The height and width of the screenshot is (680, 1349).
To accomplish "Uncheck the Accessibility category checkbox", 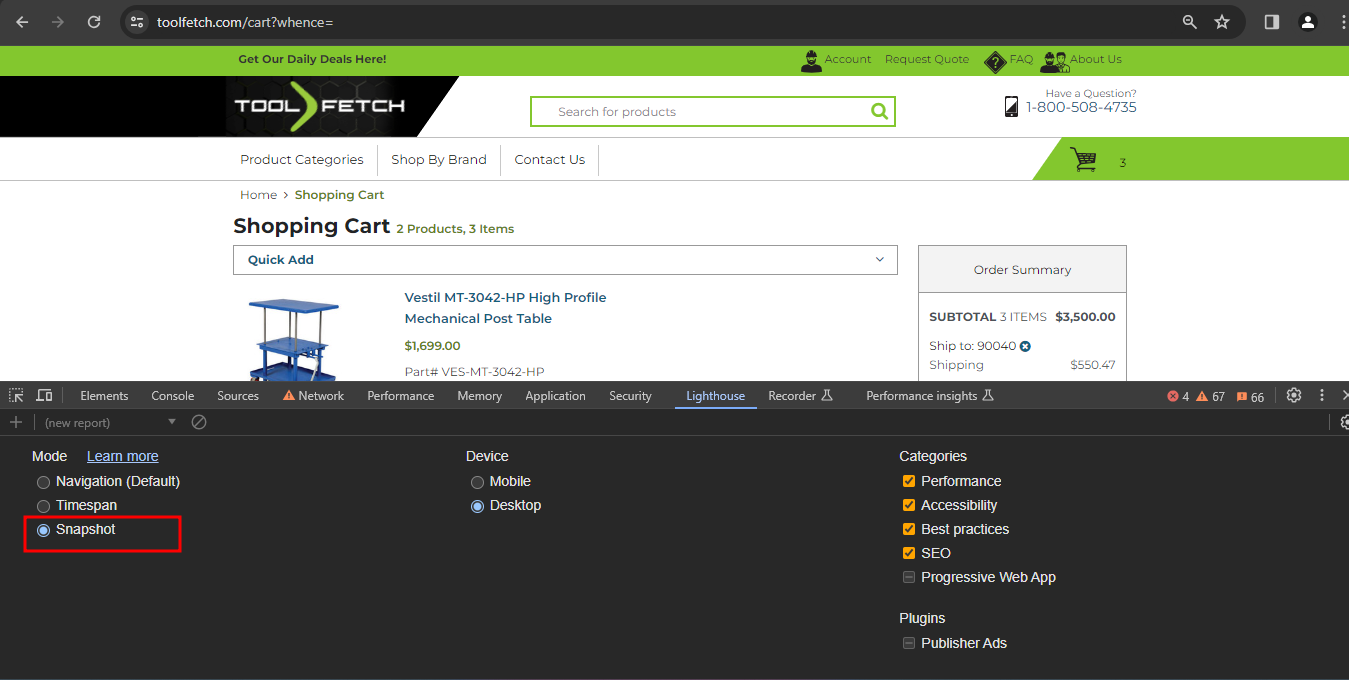I will coord(909,505).
